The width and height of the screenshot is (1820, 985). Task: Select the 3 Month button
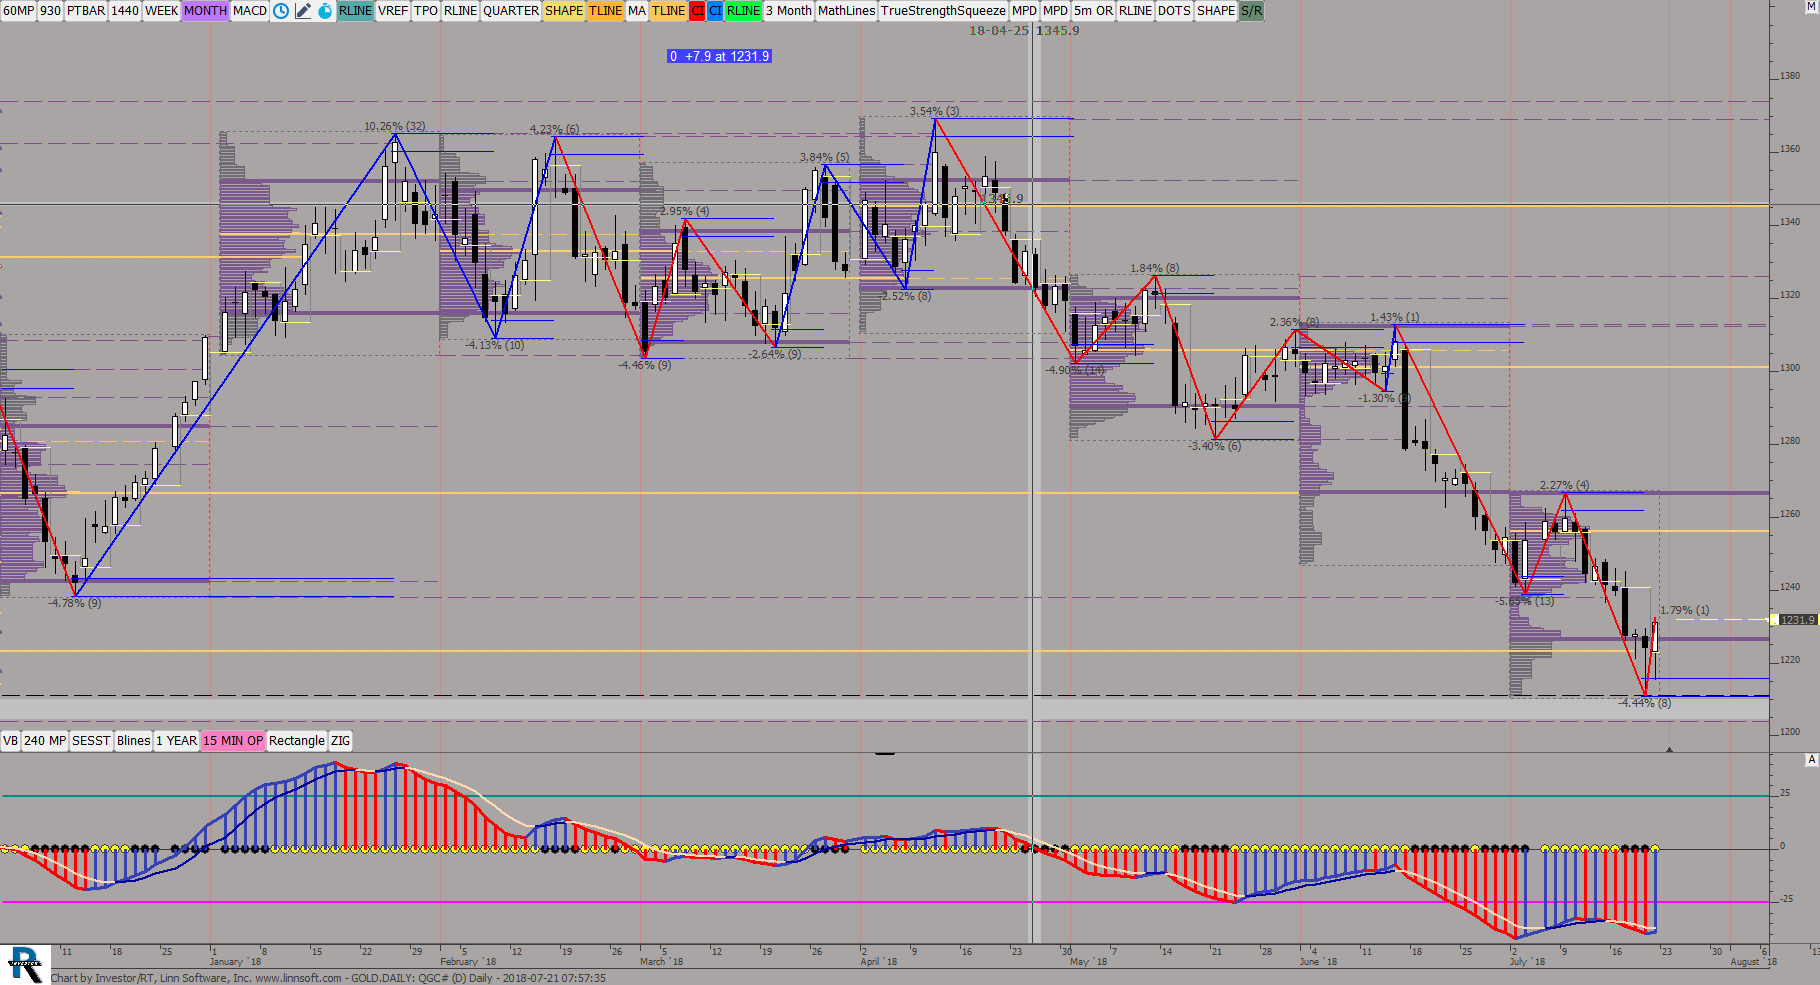789,11
